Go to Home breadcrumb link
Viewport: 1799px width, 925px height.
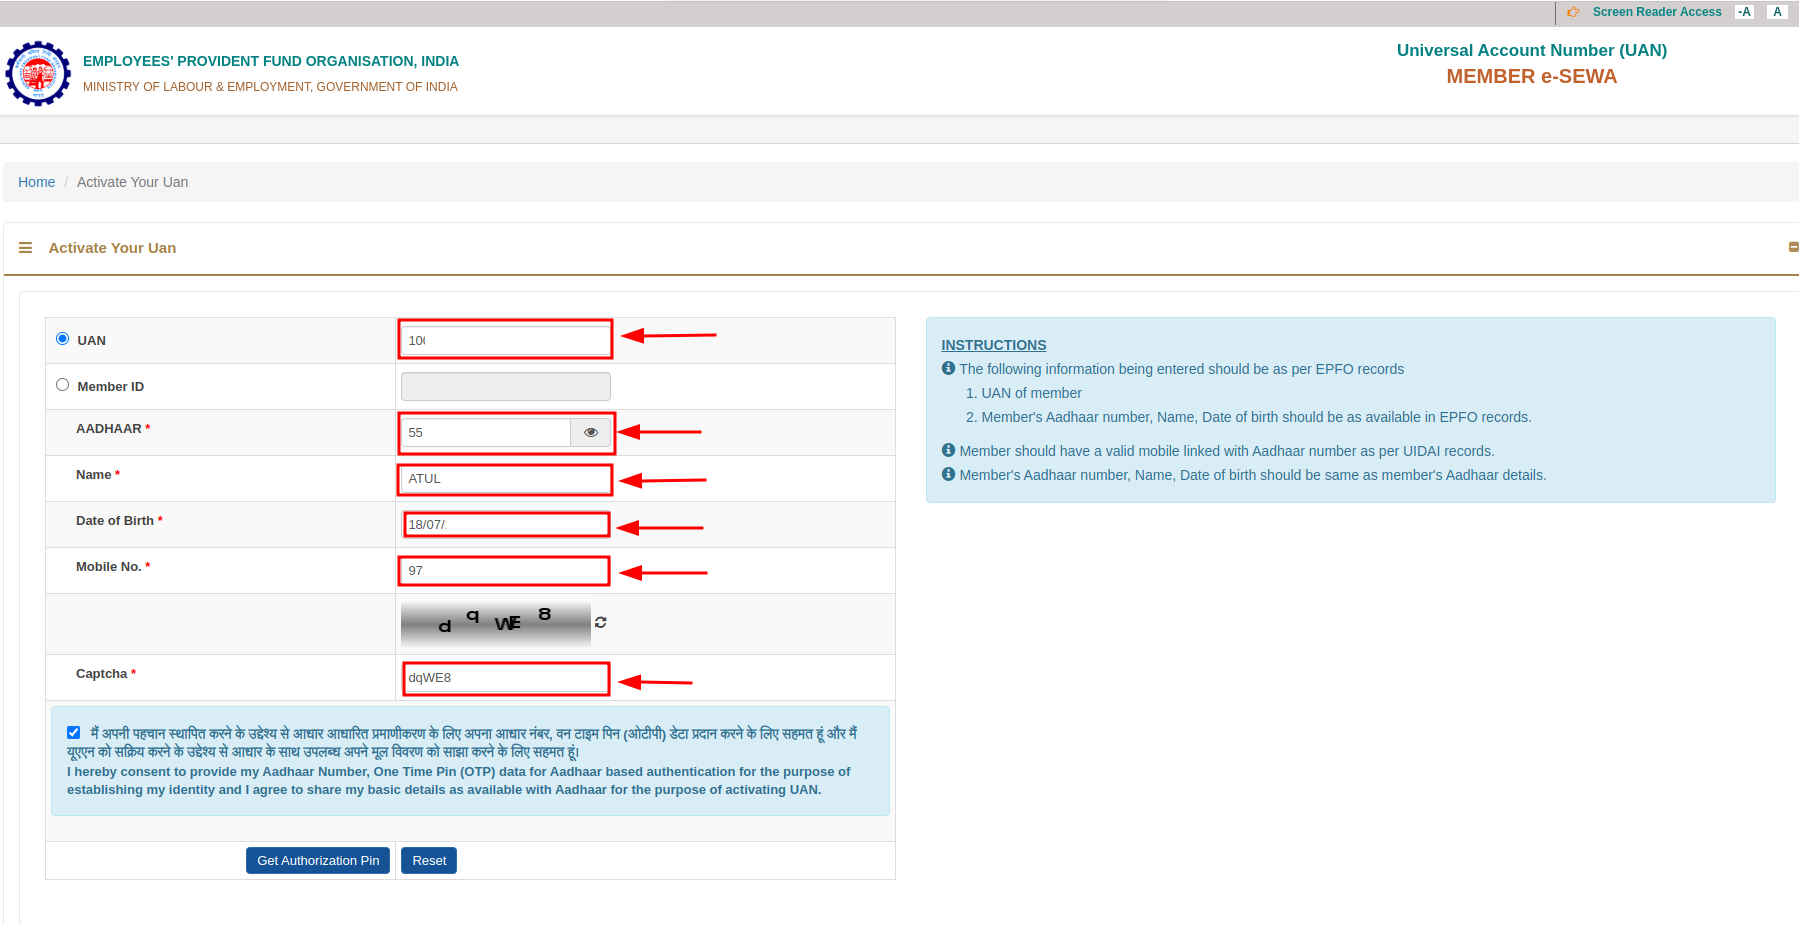click(37, 182)
